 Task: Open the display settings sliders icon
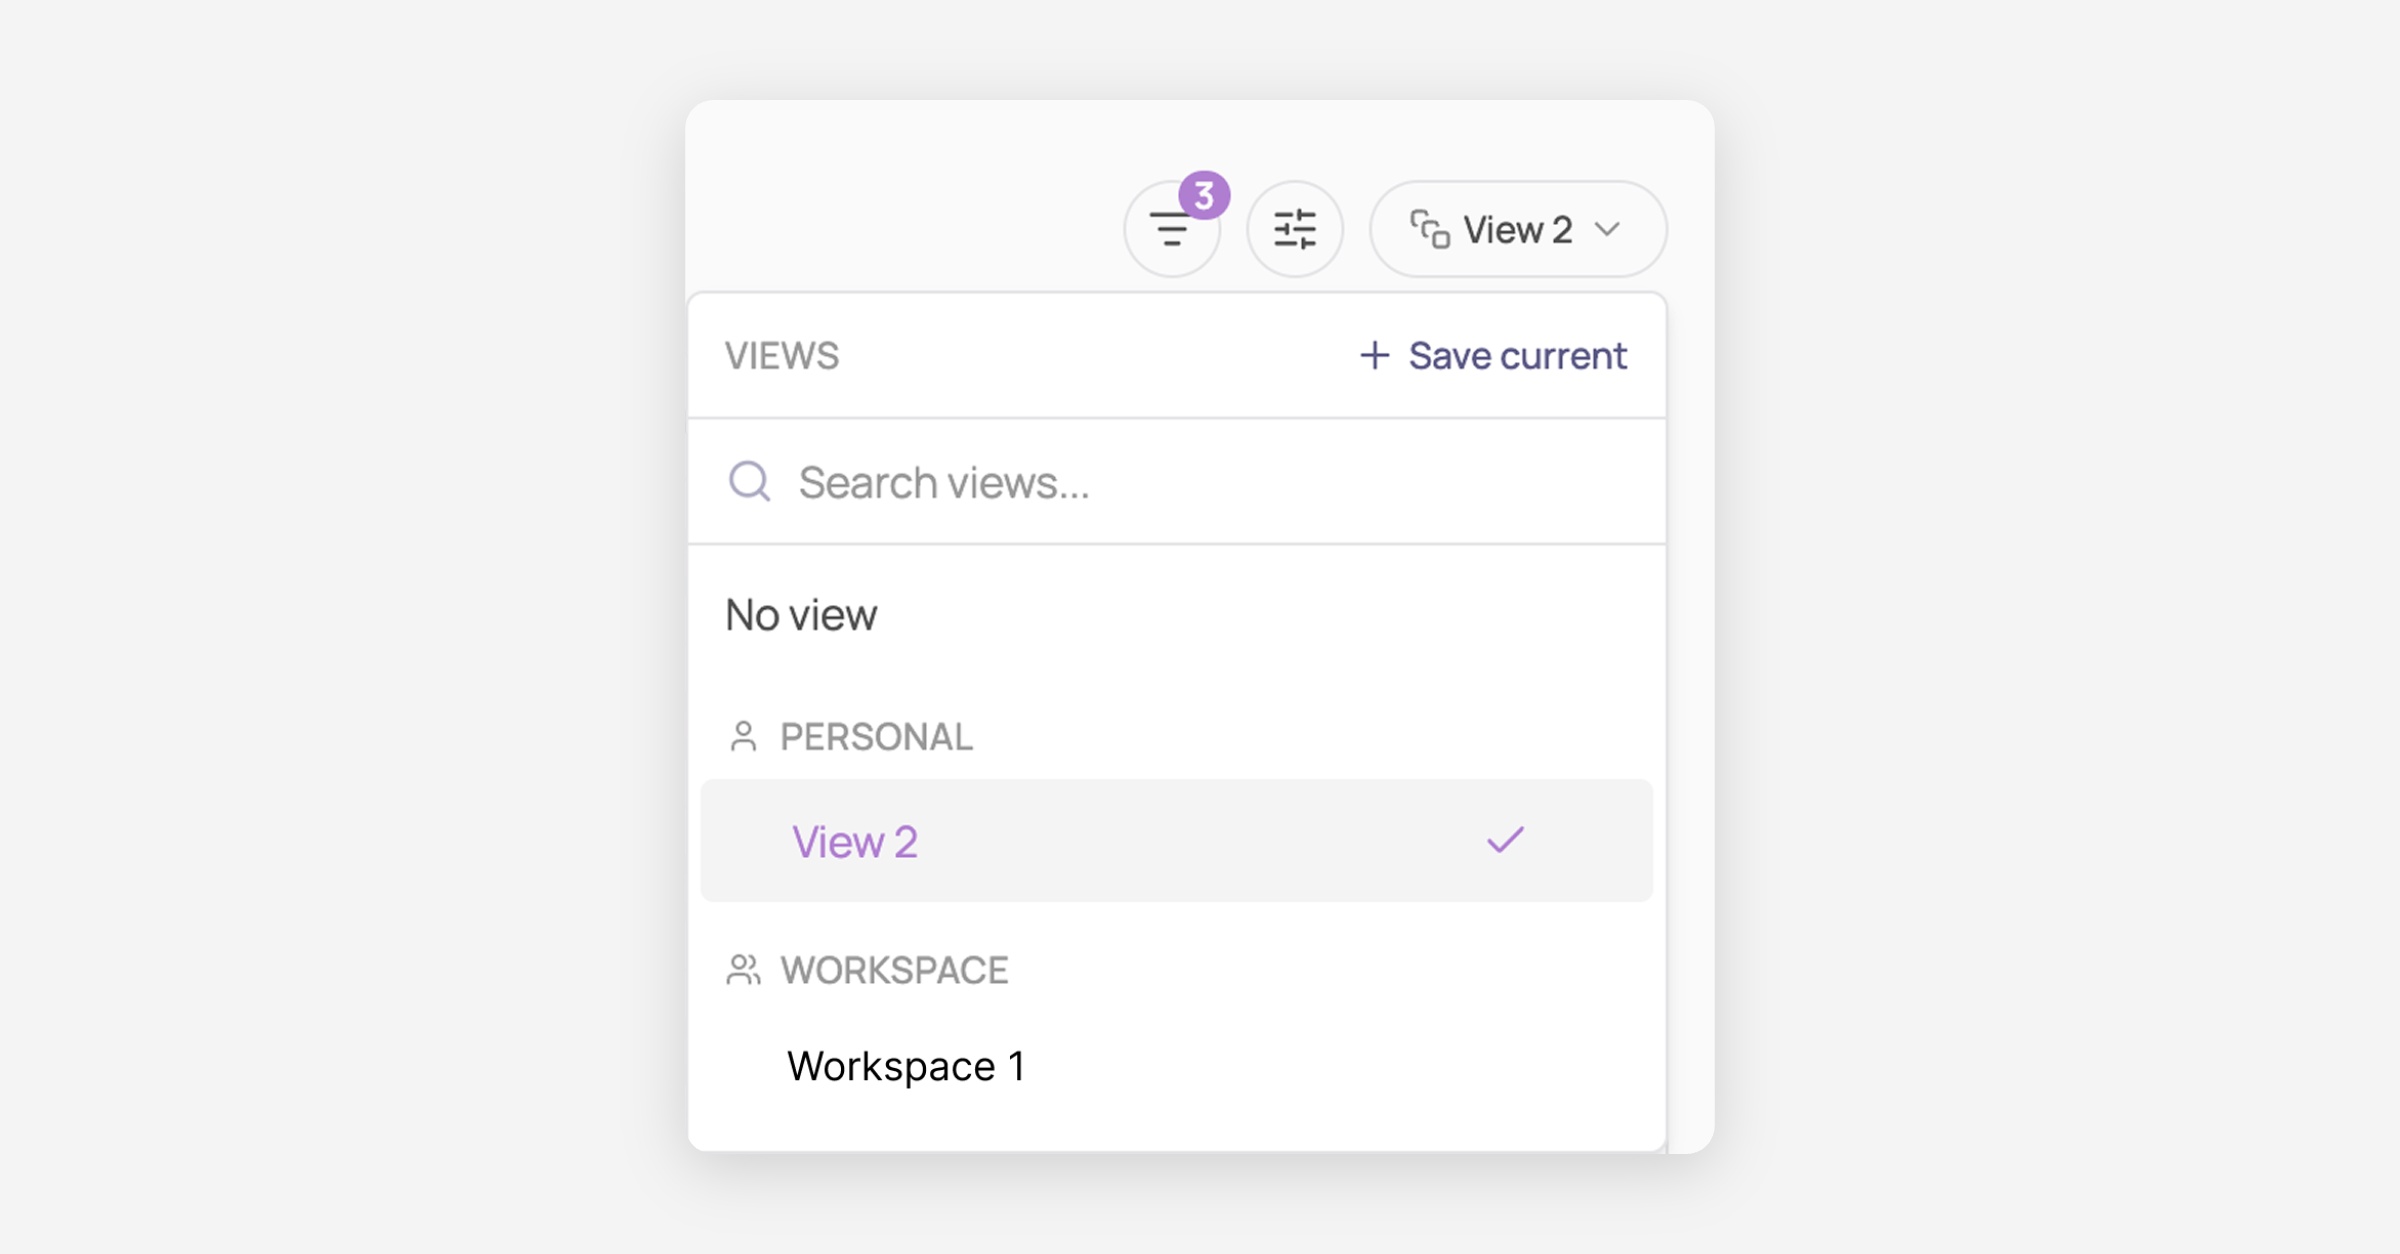pyautogui.click(x=1295, y=230)
